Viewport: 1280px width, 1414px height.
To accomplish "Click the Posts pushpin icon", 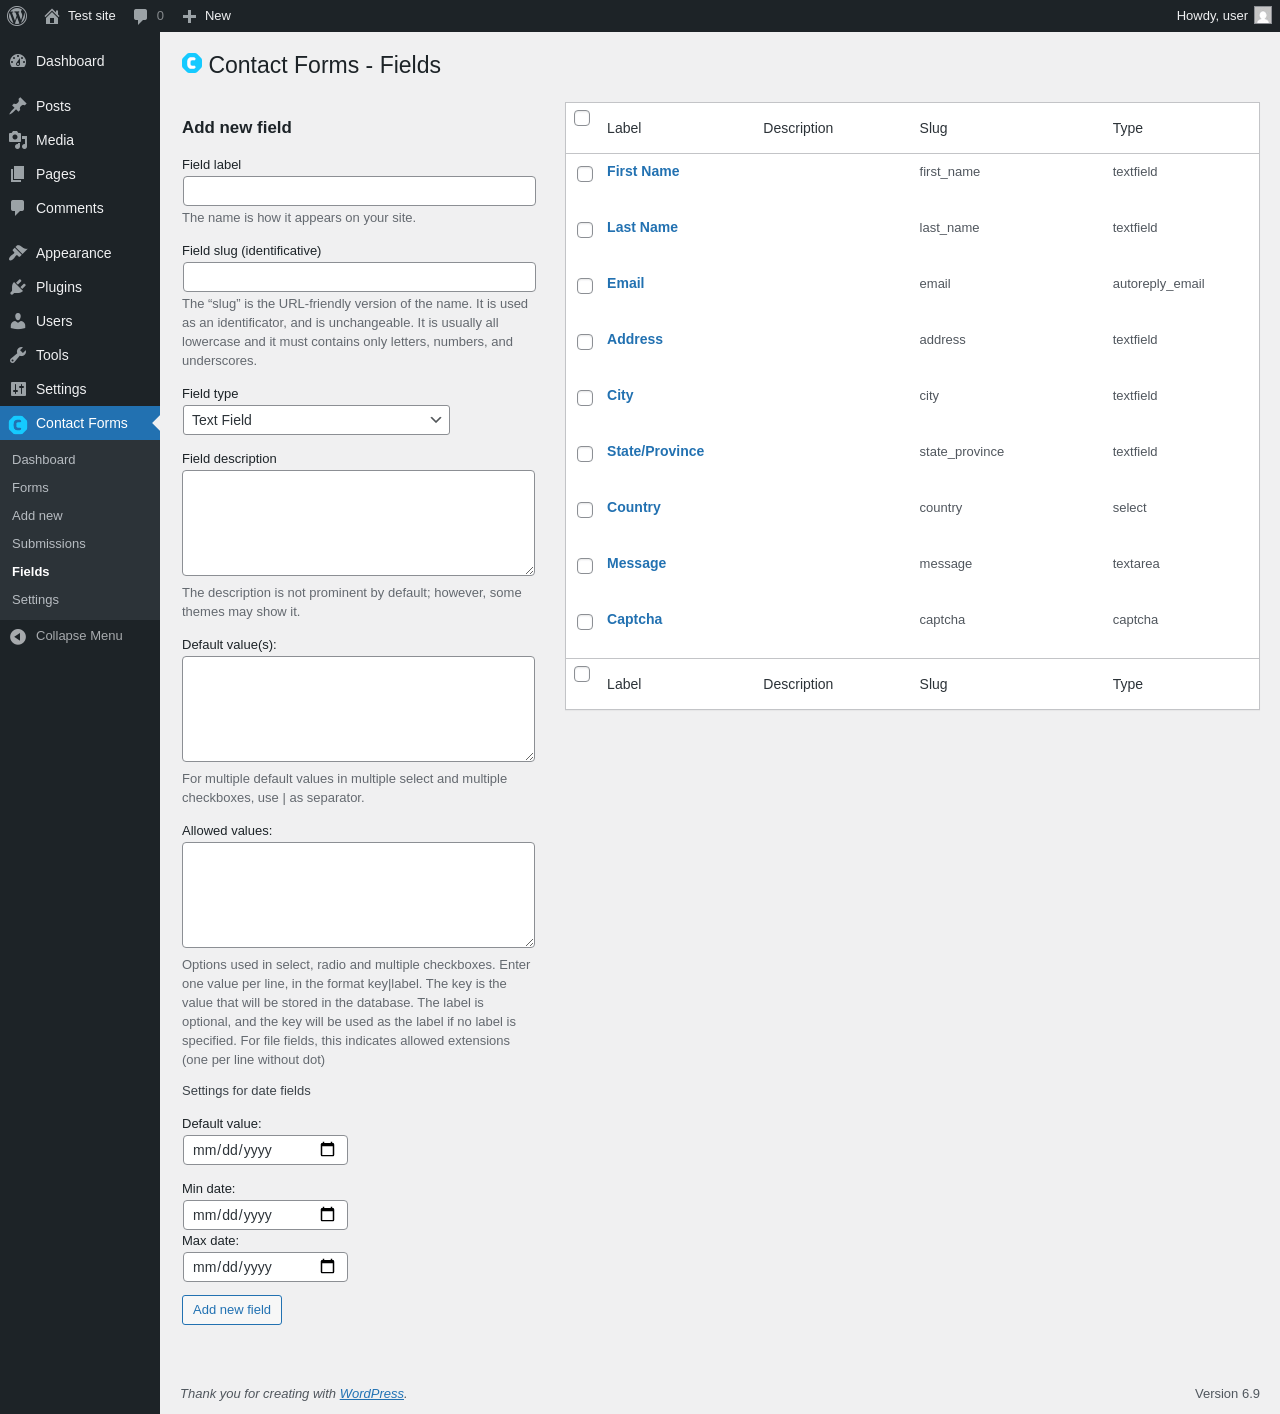I will [x=18, y=106].
